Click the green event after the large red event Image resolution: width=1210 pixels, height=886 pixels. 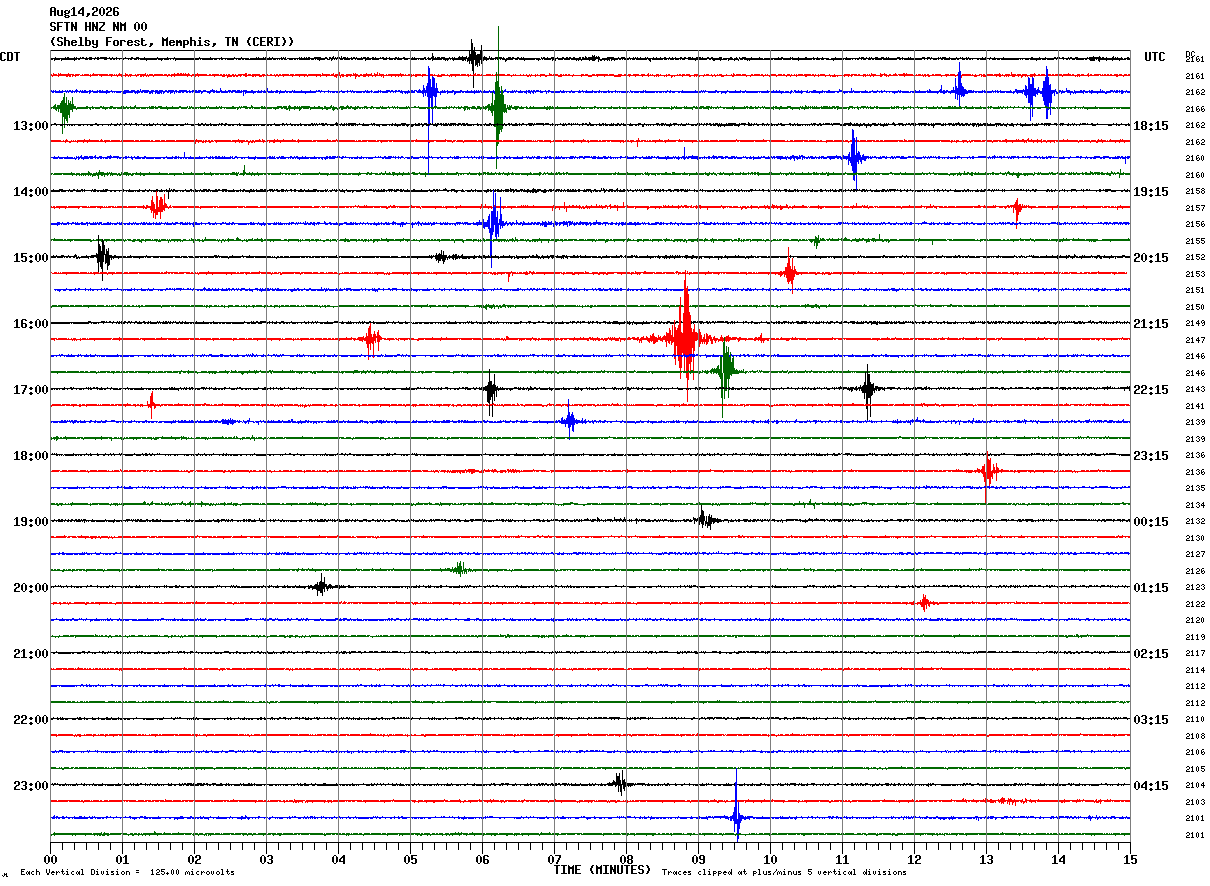pyautogui.click(x=725, y=370)
